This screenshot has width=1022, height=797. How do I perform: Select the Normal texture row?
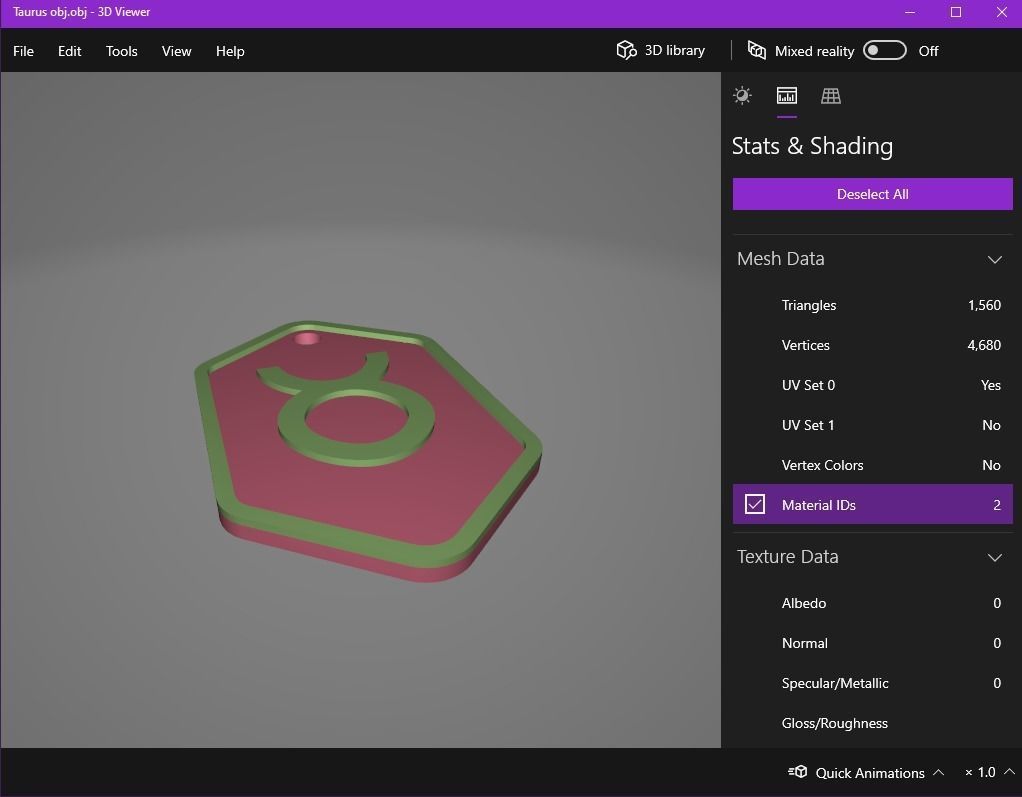click(x=872, y=643)
